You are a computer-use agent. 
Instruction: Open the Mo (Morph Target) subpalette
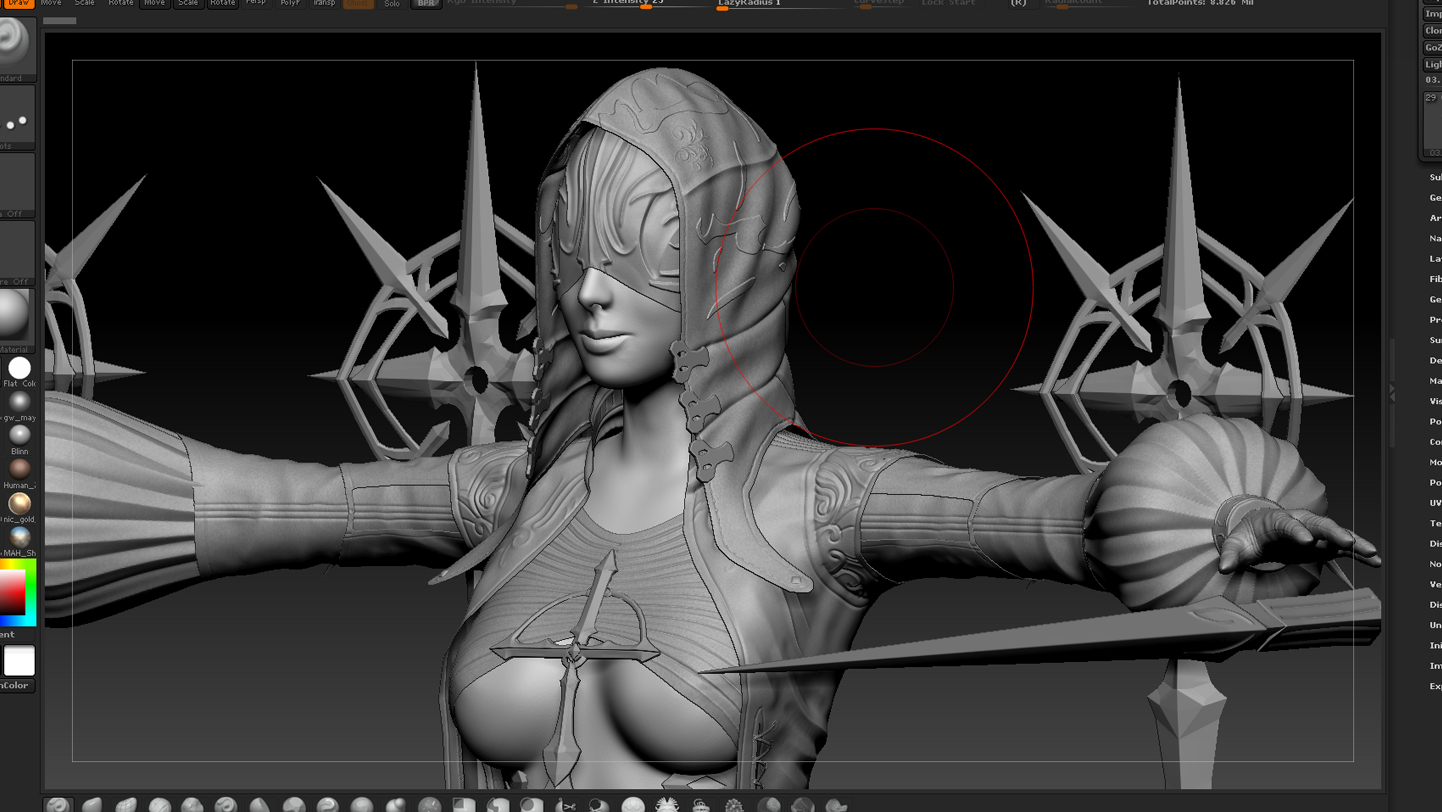tap(1435, 462)
